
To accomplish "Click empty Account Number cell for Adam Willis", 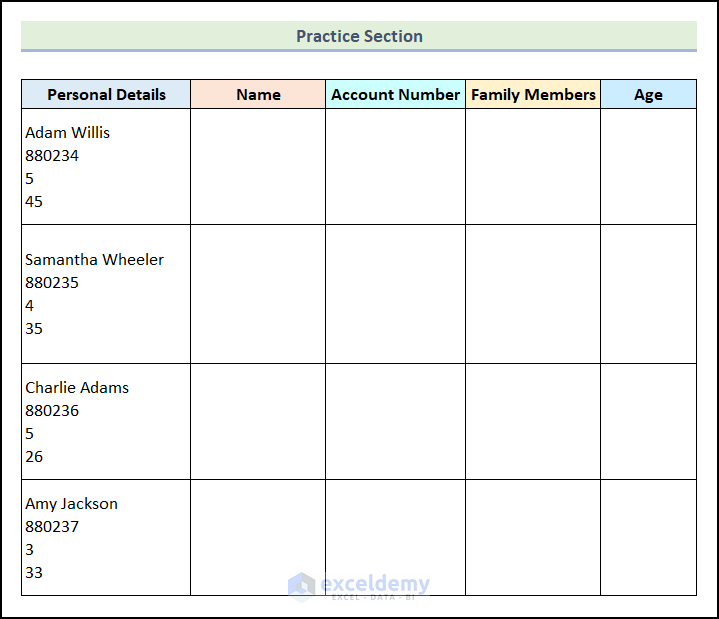I will [395, 167].
